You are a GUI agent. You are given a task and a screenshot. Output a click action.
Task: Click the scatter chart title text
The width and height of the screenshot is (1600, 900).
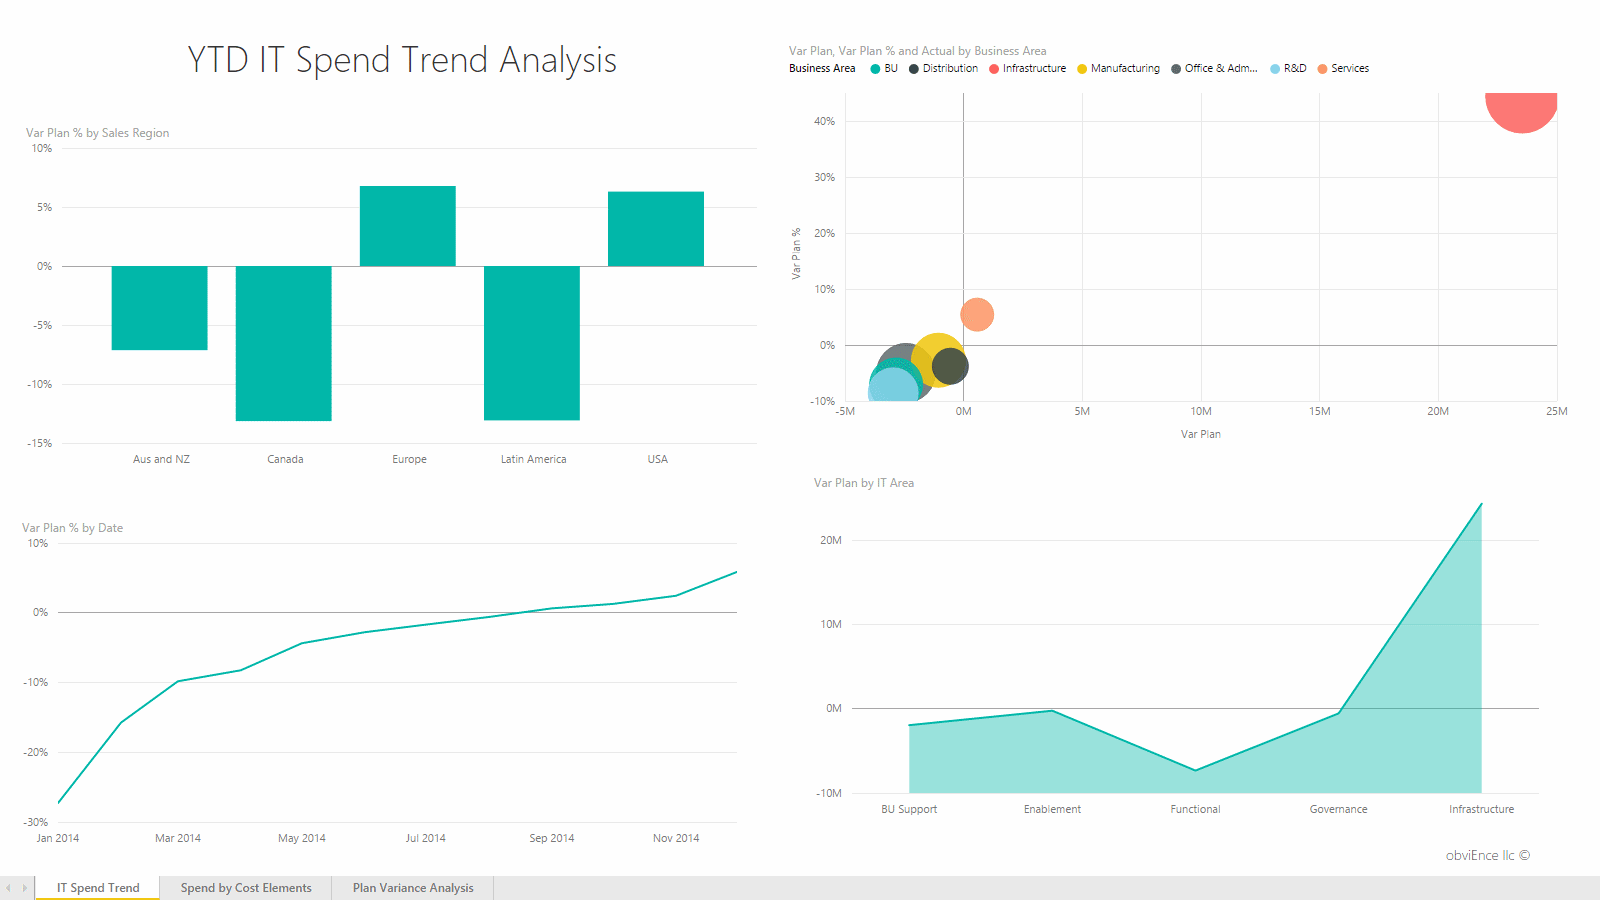tap(918, 51)
